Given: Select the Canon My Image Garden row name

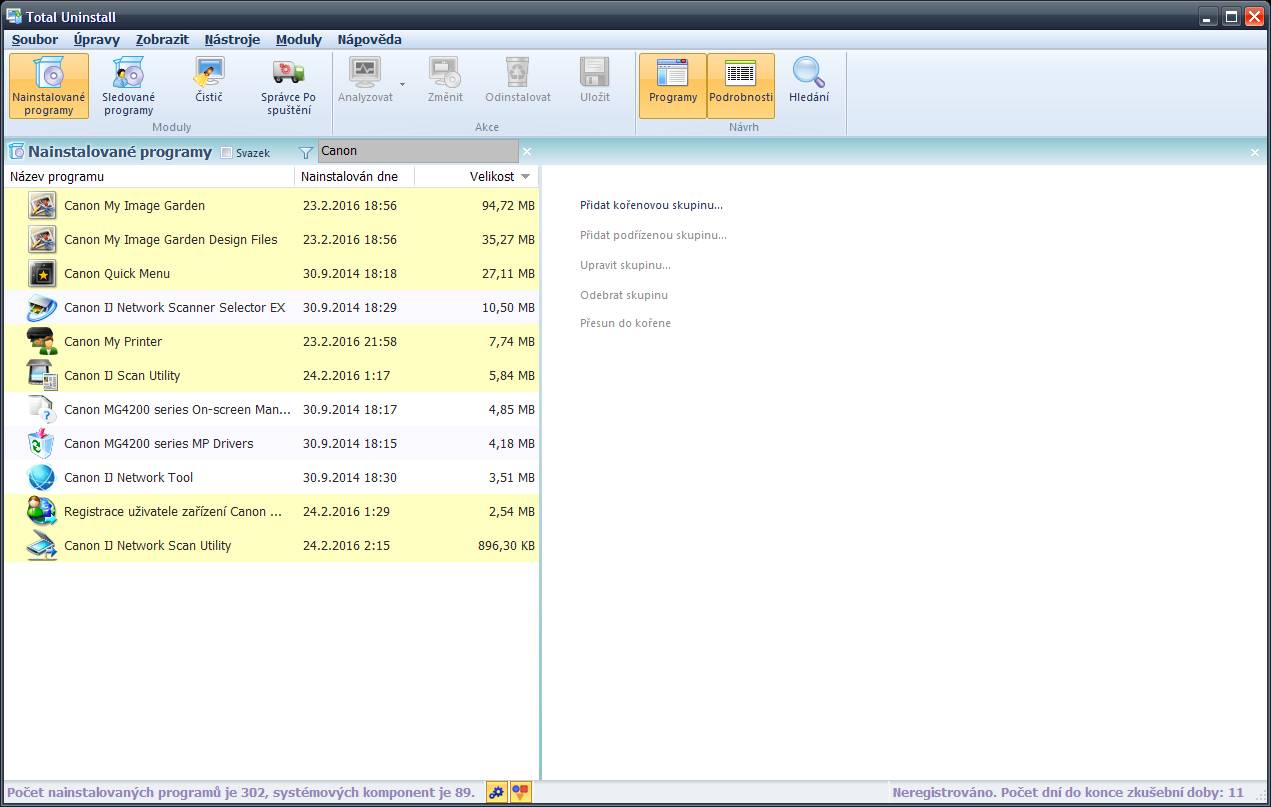Looking at the screenshot, I should pos(134,205).
